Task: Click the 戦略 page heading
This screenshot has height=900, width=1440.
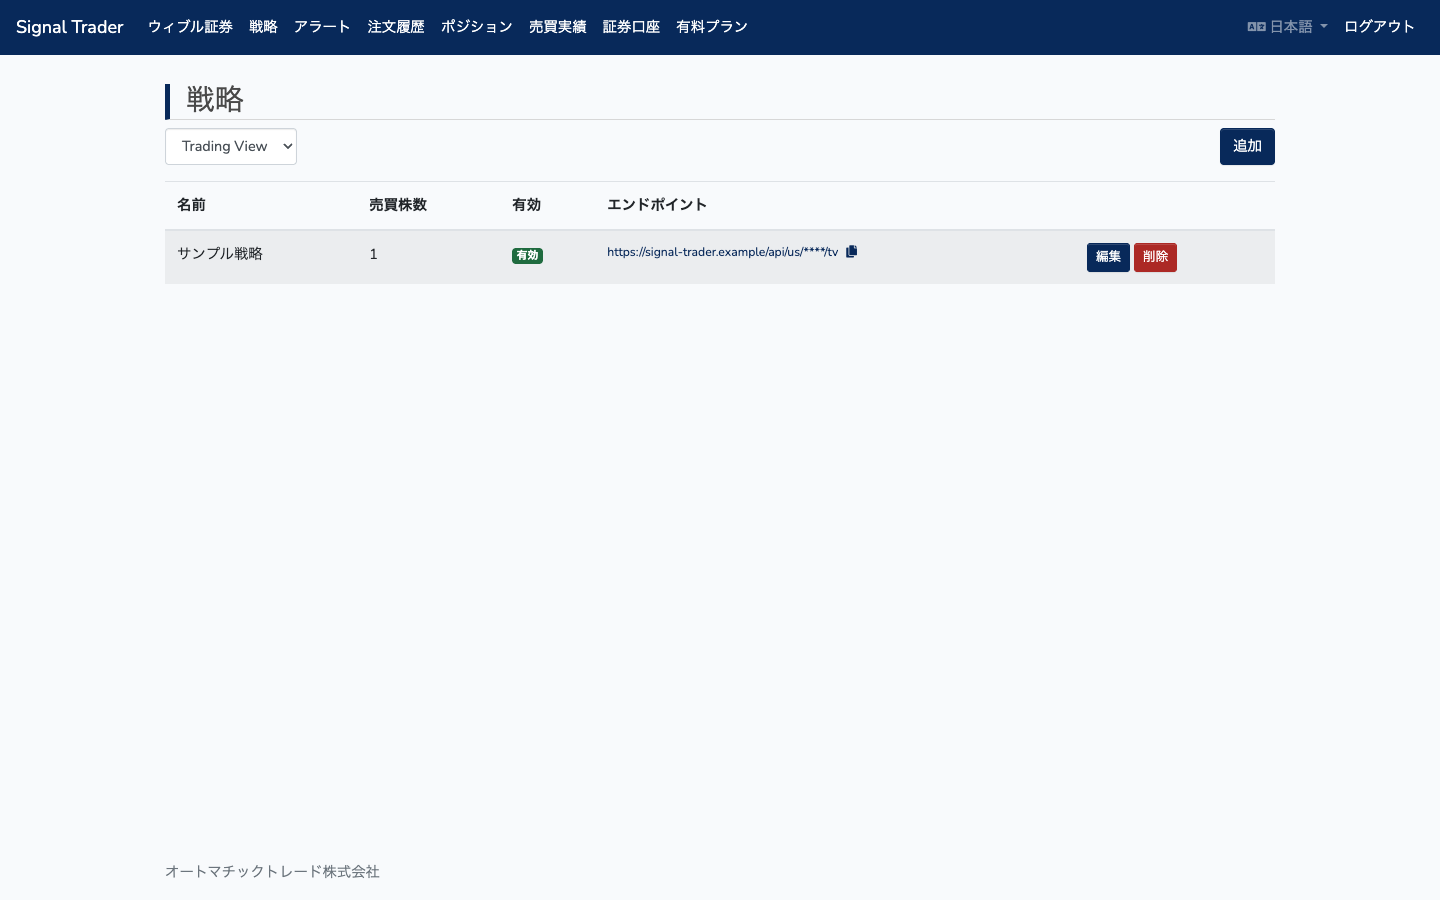Action: click(x=215, y=100)
